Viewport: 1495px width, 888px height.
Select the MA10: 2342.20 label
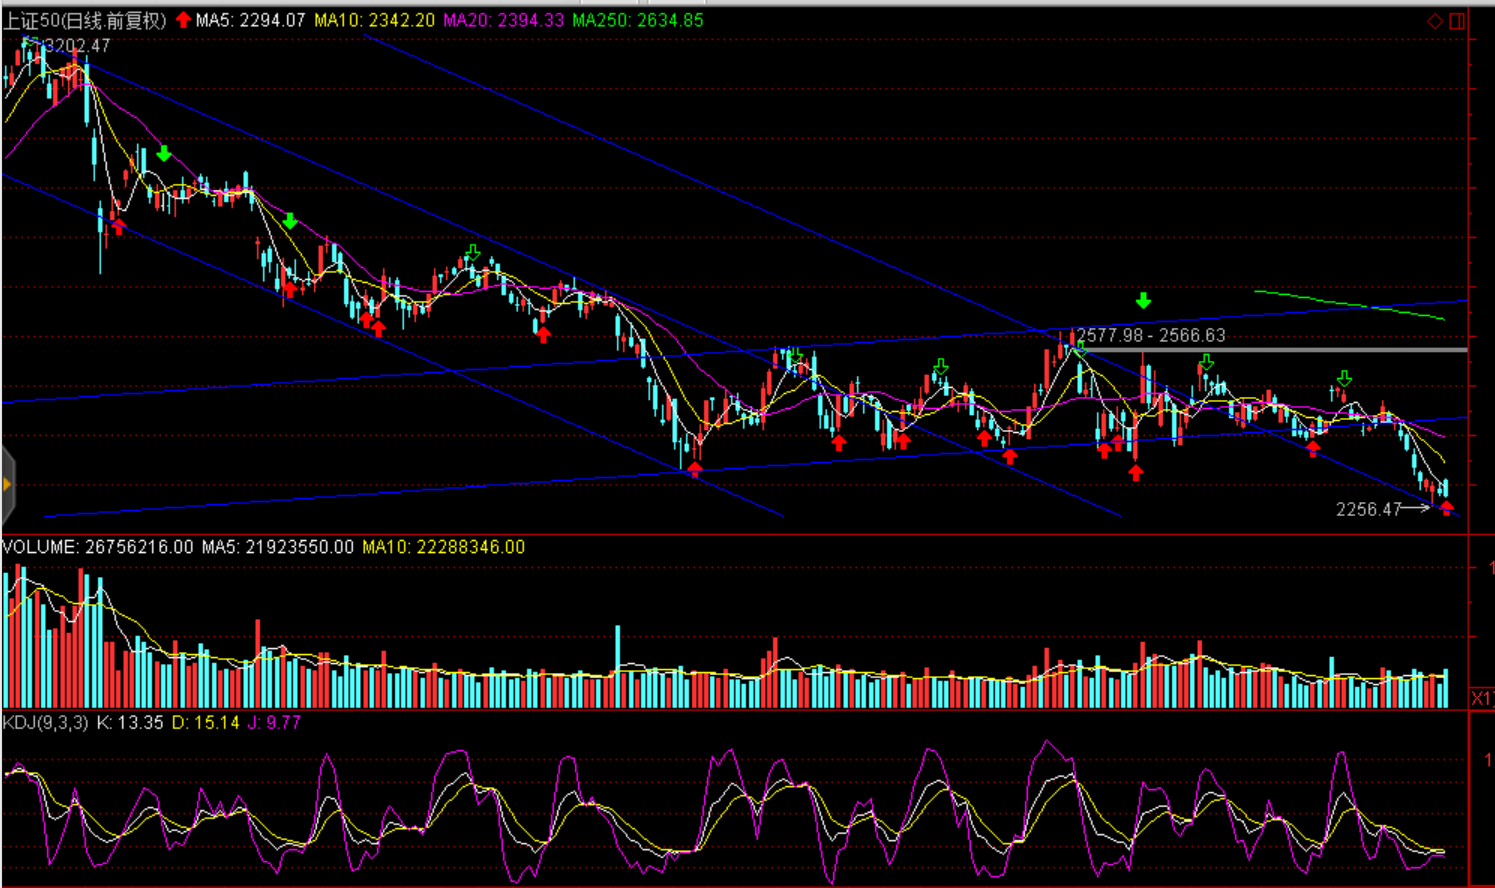coord(374,20)
